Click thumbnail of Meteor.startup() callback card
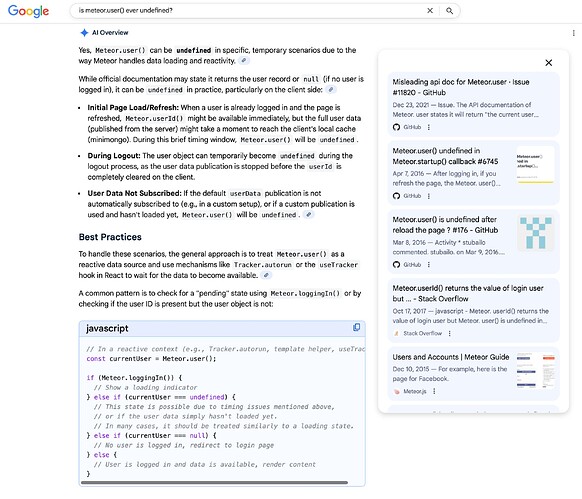This screenshot has width=582, height=499. coord(535,165)
